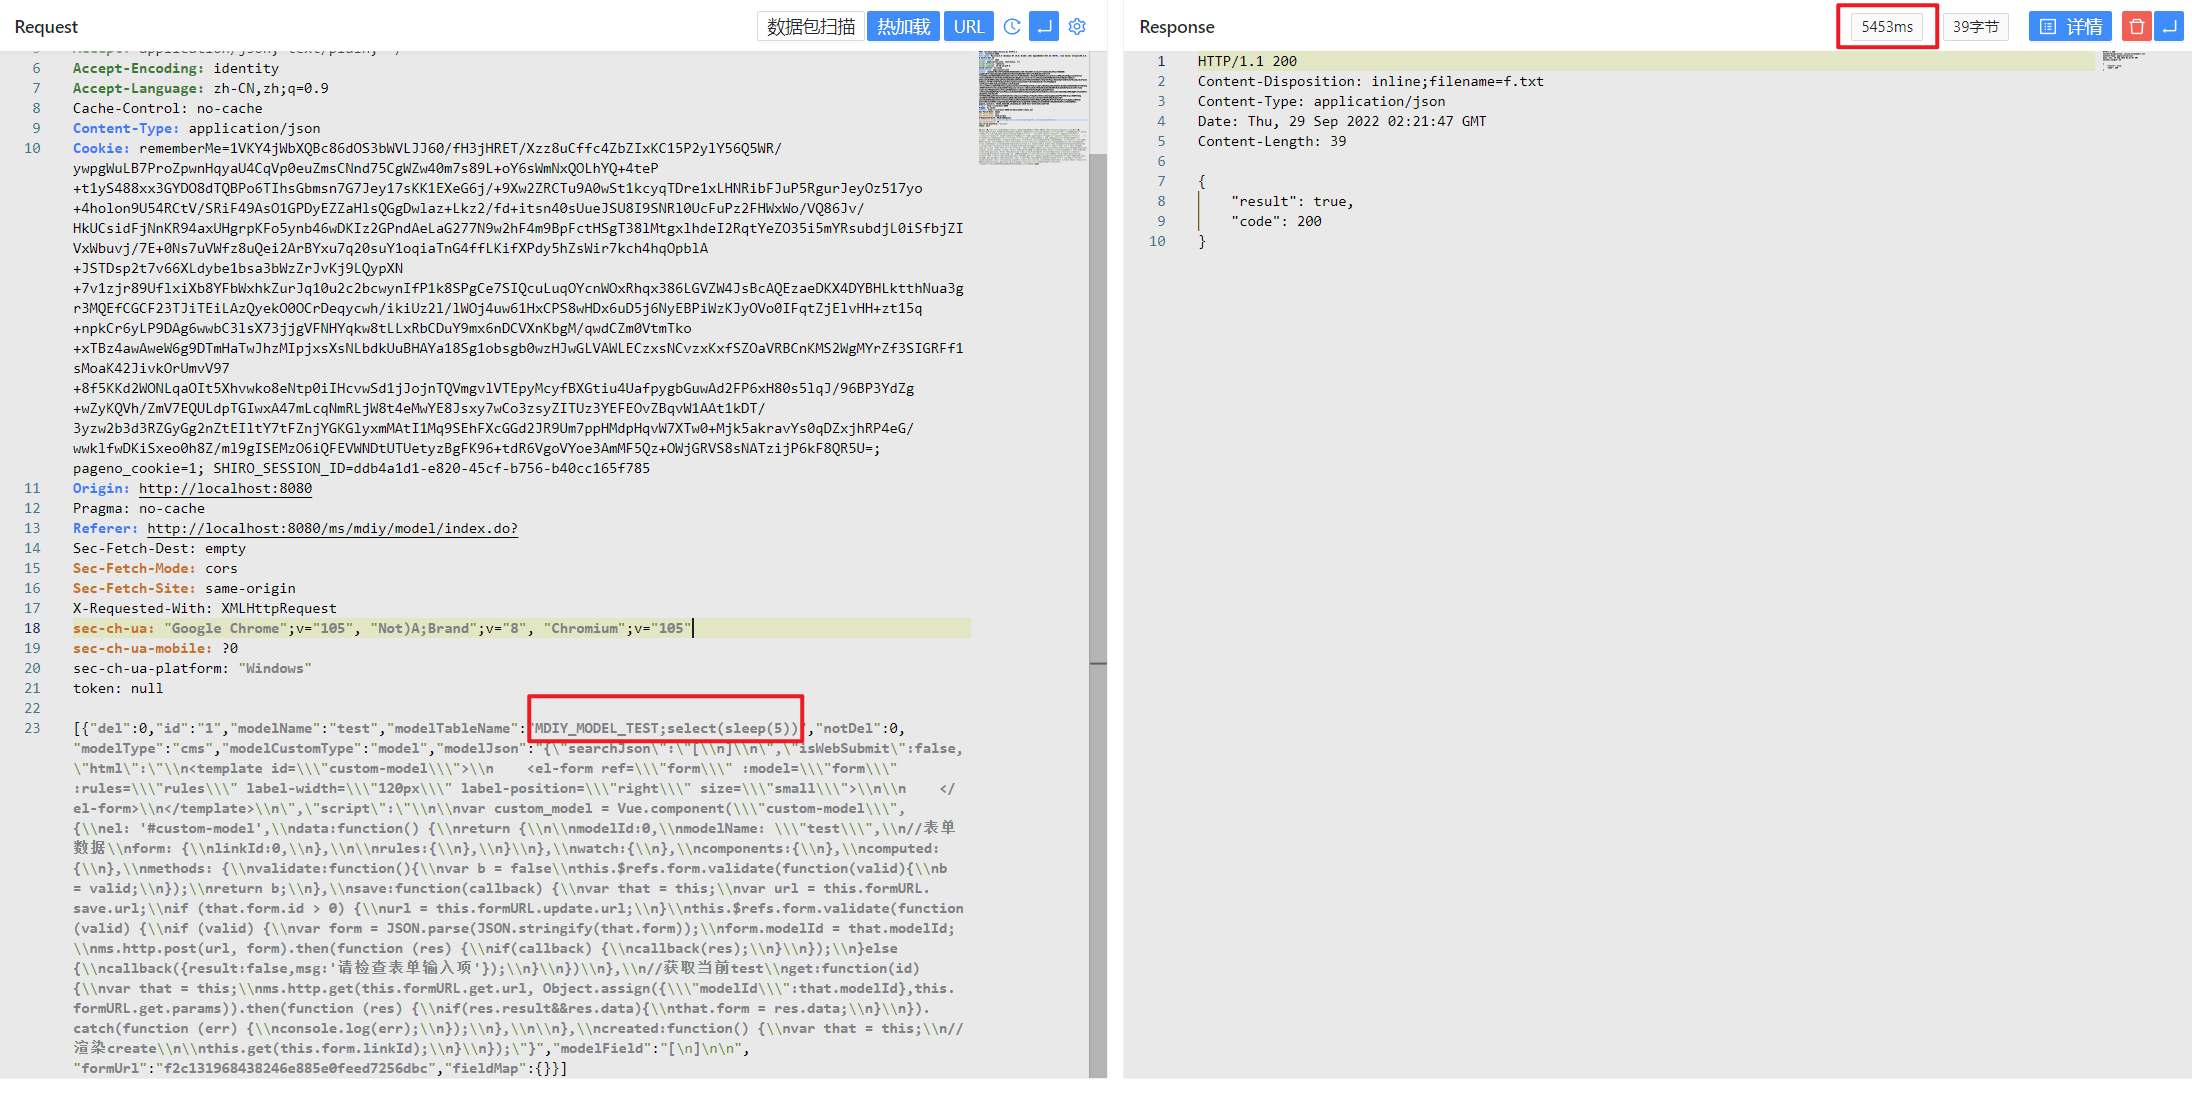Click the URL button

click(969, 27)
